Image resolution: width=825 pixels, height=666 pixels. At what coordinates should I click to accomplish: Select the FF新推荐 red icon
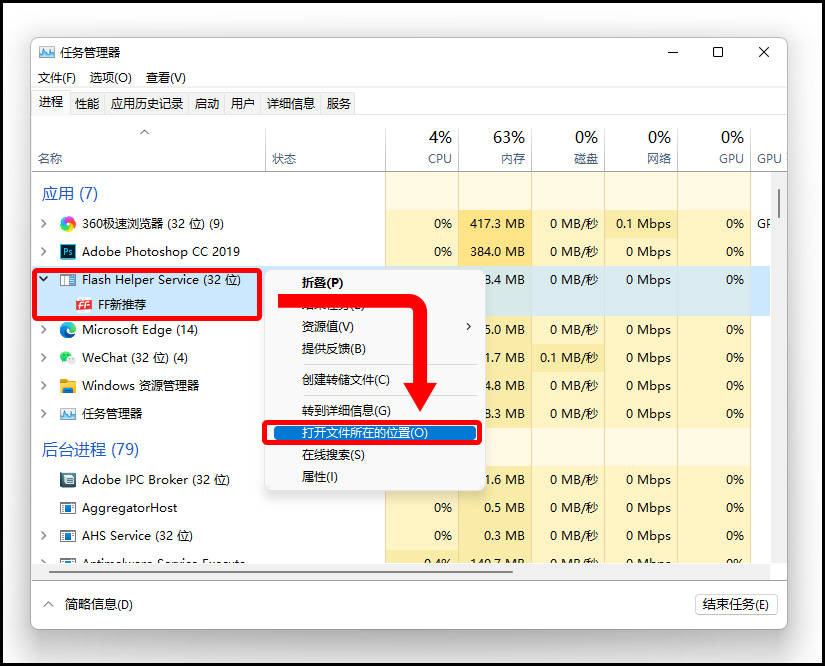[x=84, y=305]
